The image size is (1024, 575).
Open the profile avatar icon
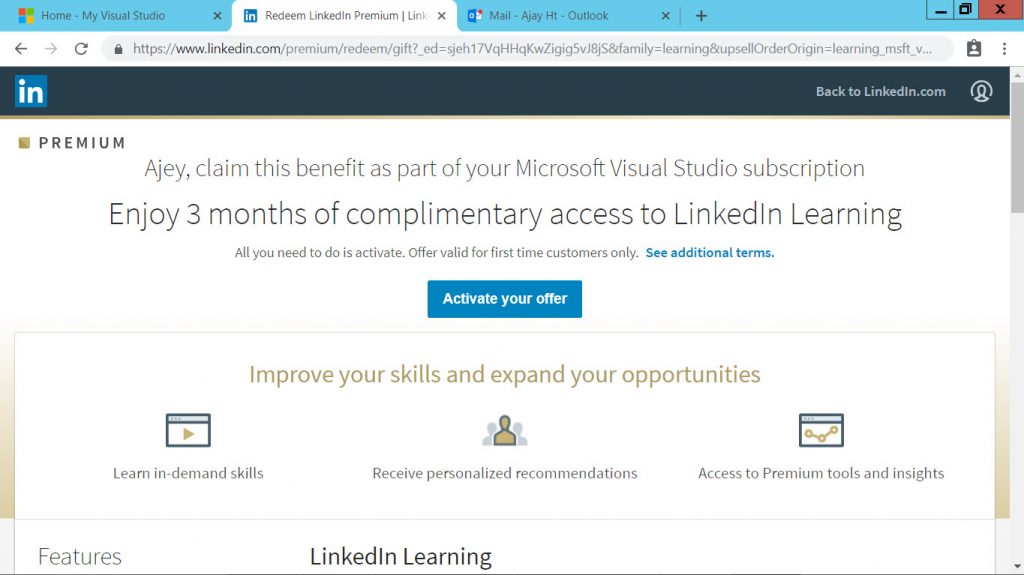click(x=981, y=91)
